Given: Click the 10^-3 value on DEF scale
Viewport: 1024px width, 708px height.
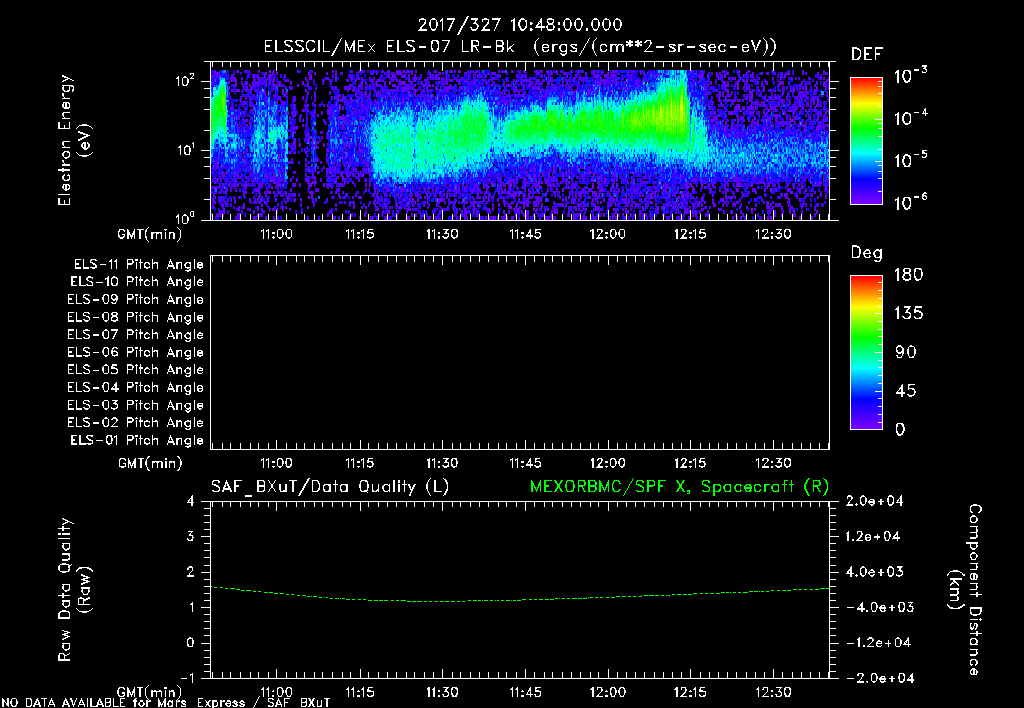Looking at the screenshot, I should point(910,76).
